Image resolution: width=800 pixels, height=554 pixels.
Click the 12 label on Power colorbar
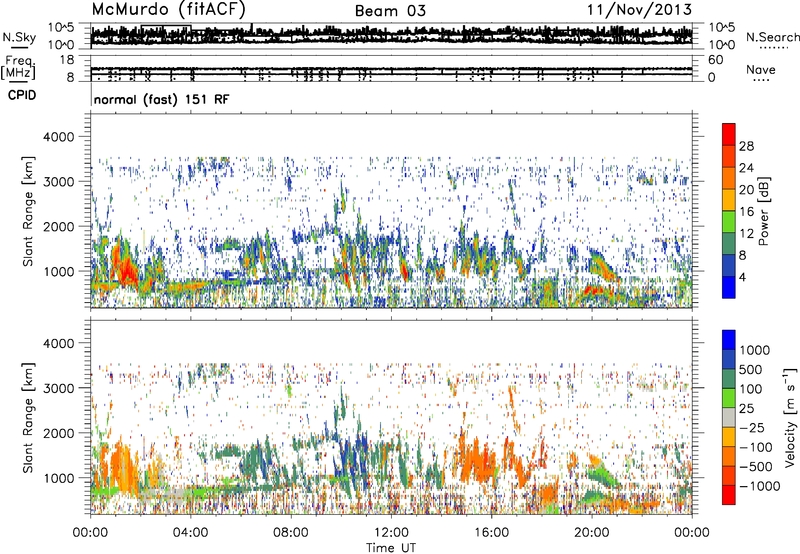[x=746, y=234]
